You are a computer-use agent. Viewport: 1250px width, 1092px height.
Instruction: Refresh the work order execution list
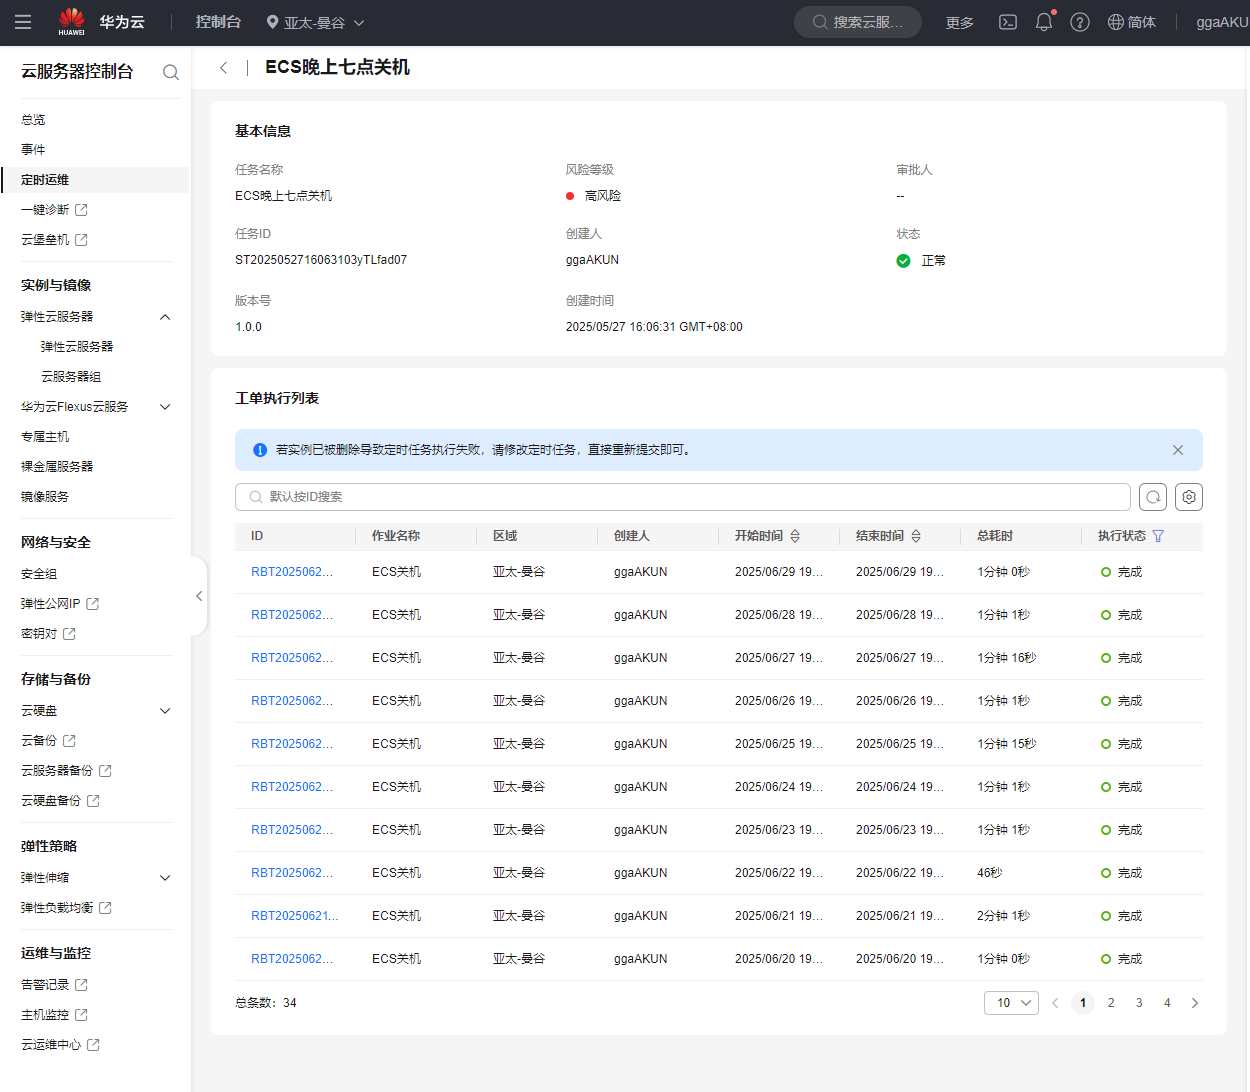(x=1153, y=497)
